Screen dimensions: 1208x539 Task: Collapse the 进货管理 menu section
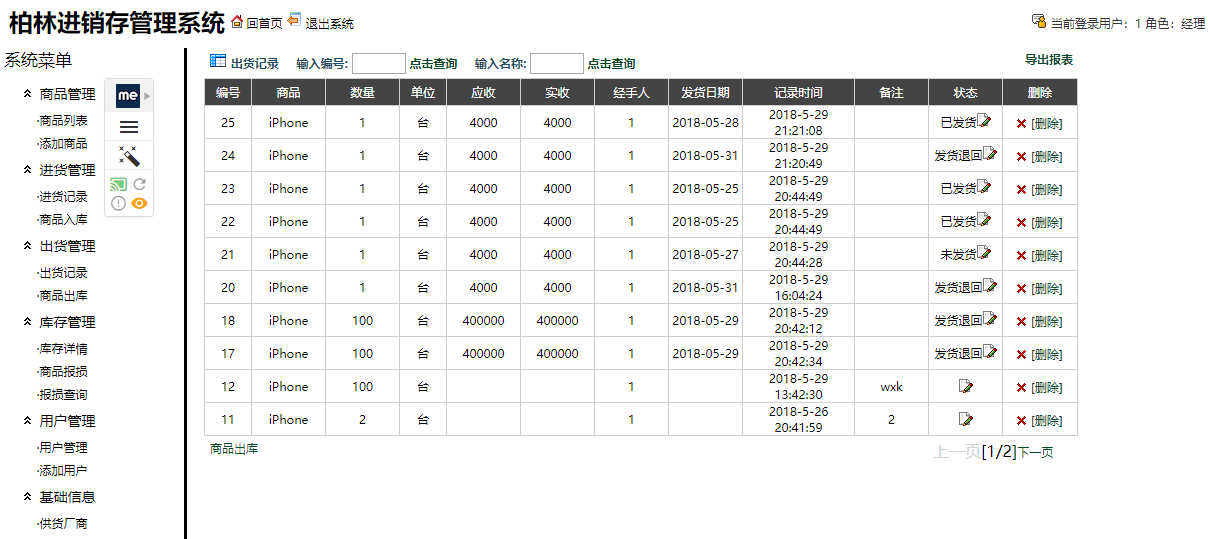tap(27, 170)
